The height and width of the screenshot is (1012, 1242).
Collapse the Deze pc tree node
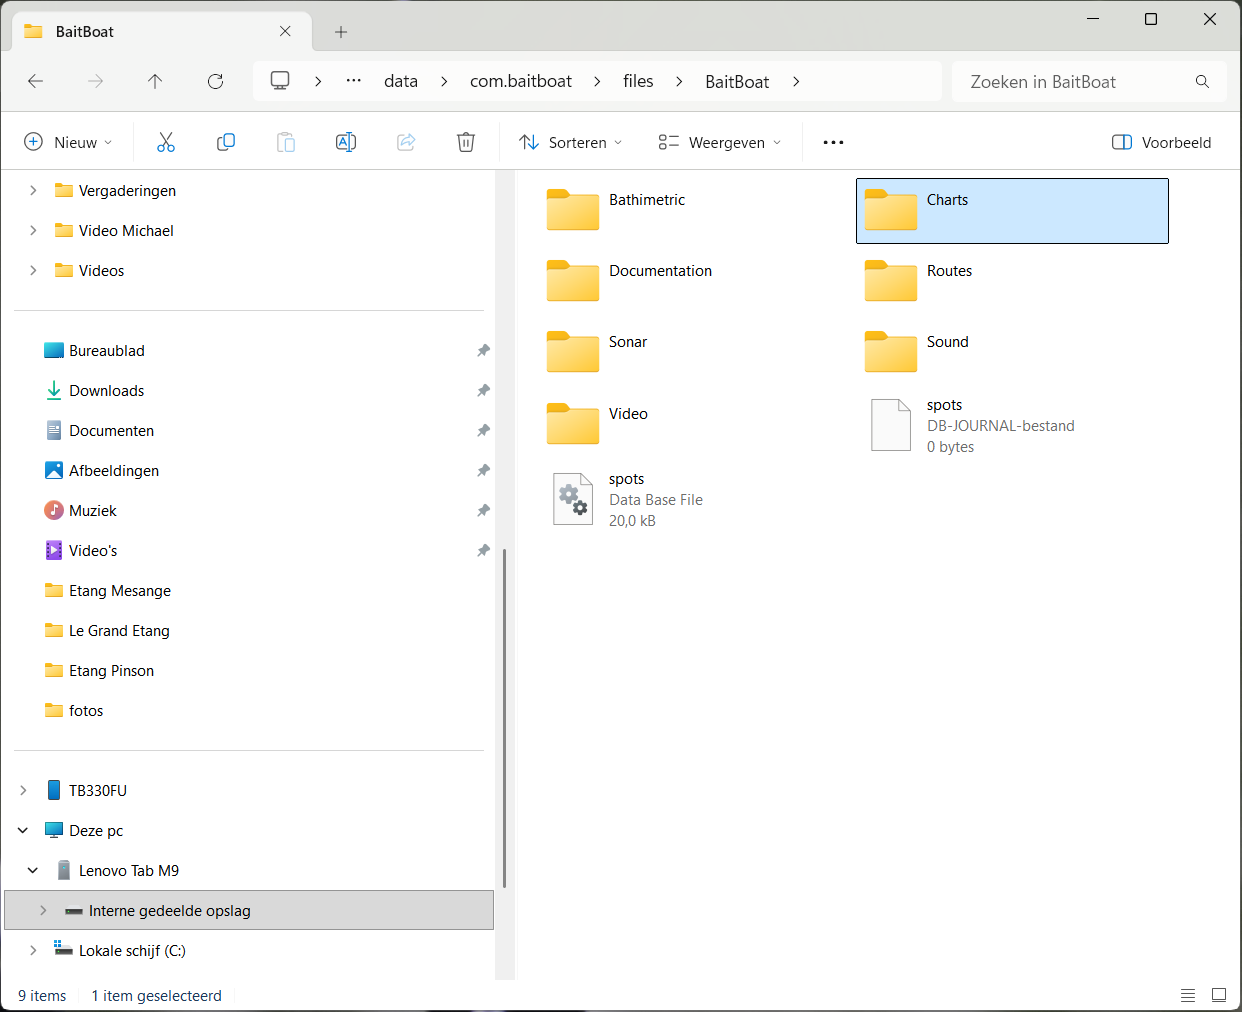[x=23, y=831]
